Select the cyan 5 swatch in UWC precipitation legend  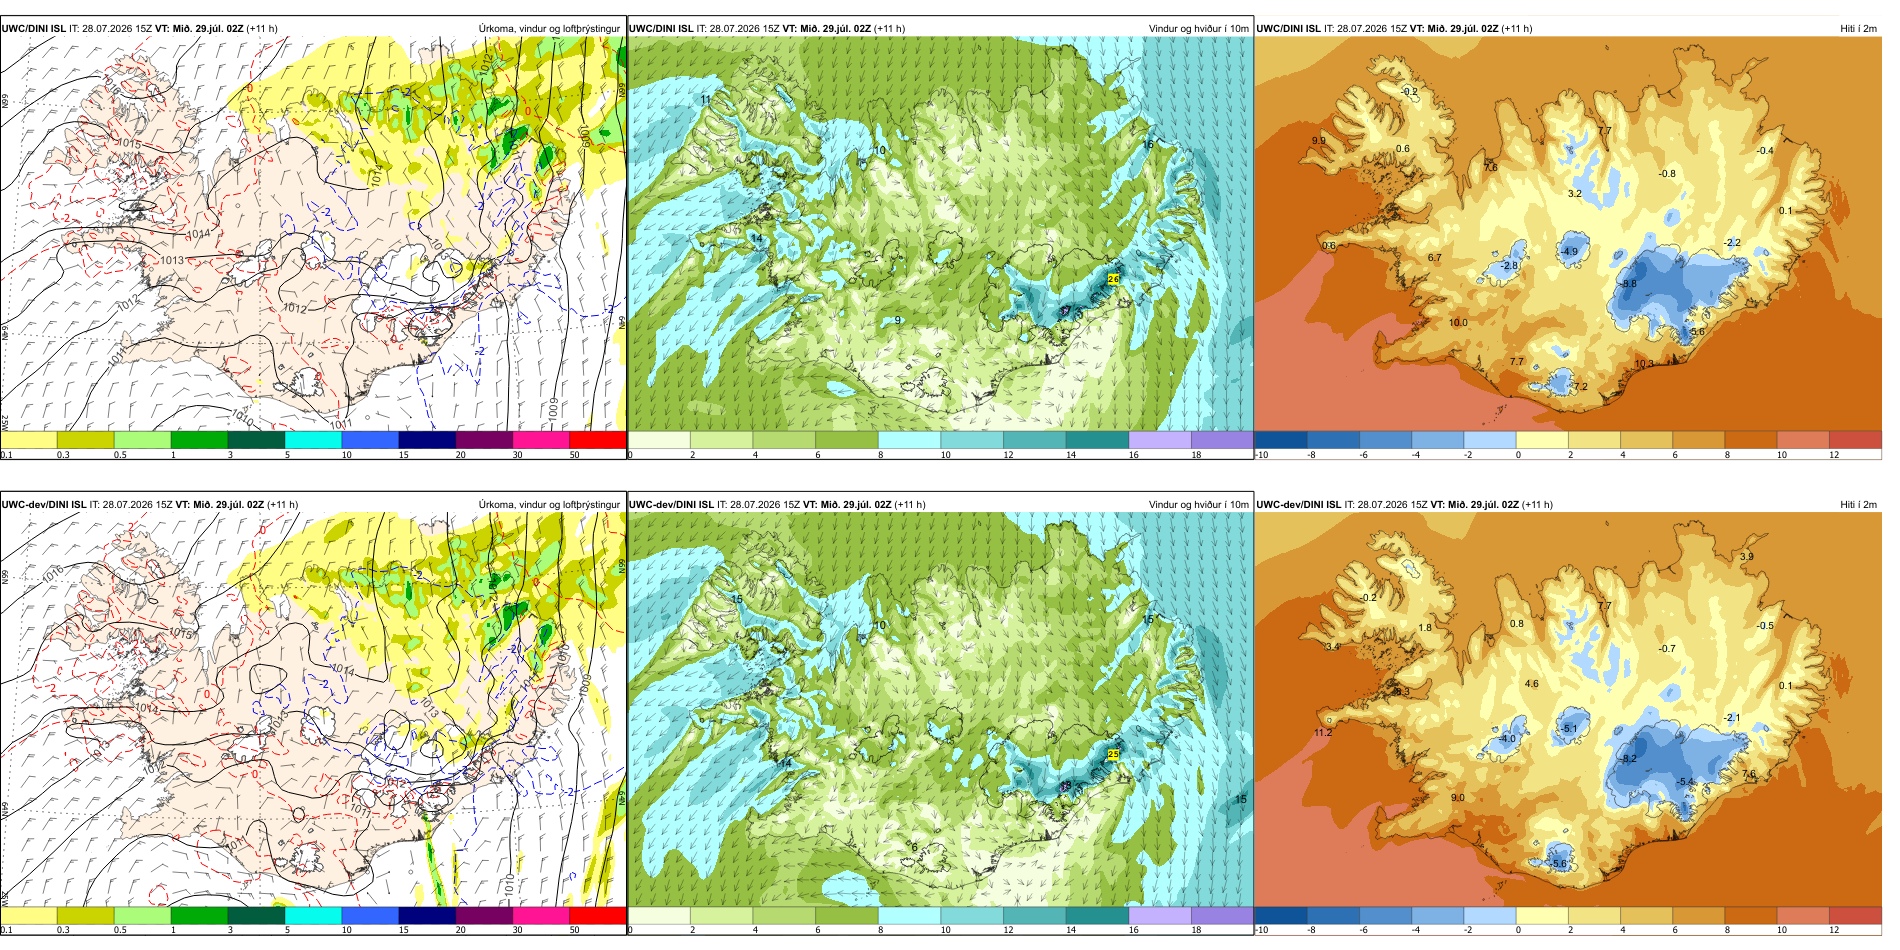click(x=313, y=439)
